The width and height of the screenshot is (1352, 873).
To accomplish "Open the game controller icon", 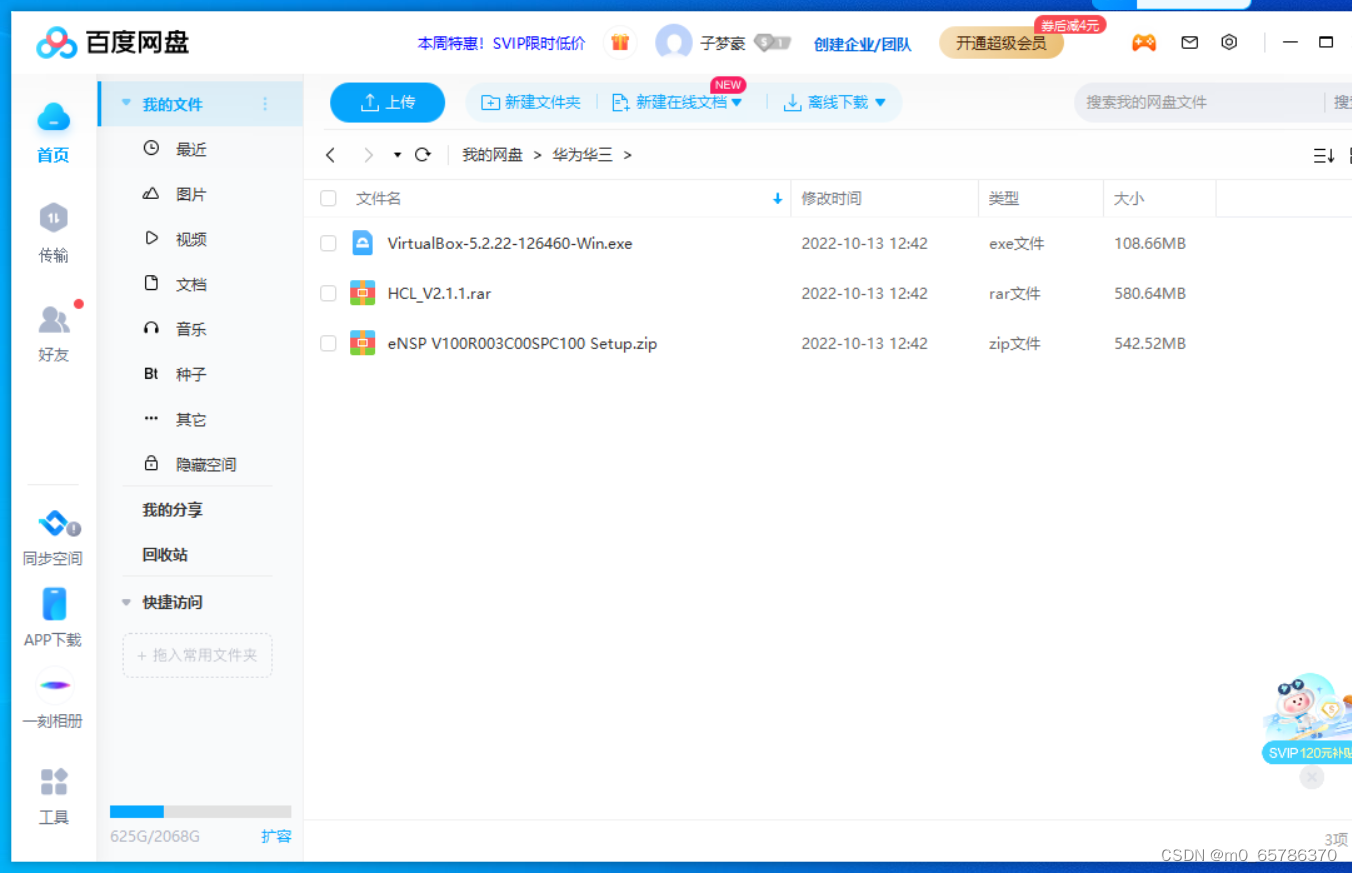I will [x=1144, y=43].
